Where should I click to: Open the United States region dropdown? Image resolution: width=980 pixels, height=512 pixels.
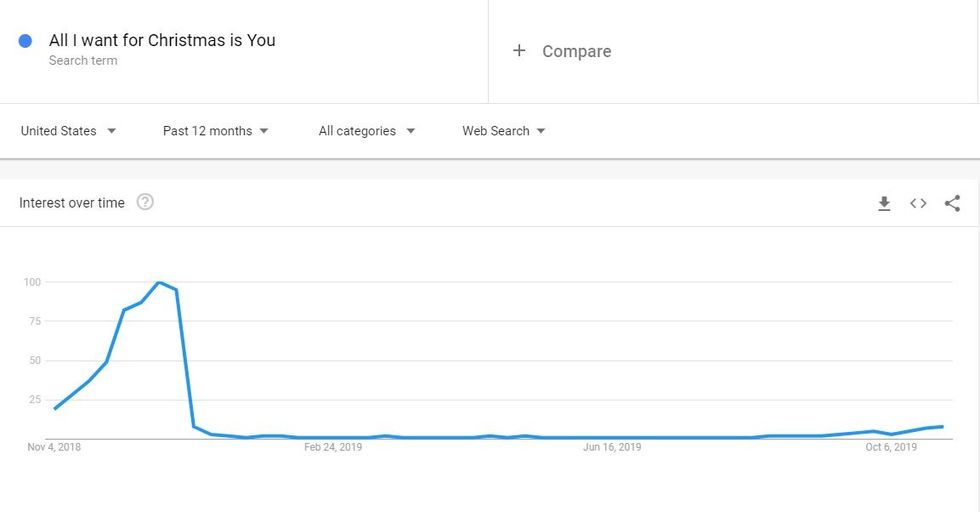(68, 131)
